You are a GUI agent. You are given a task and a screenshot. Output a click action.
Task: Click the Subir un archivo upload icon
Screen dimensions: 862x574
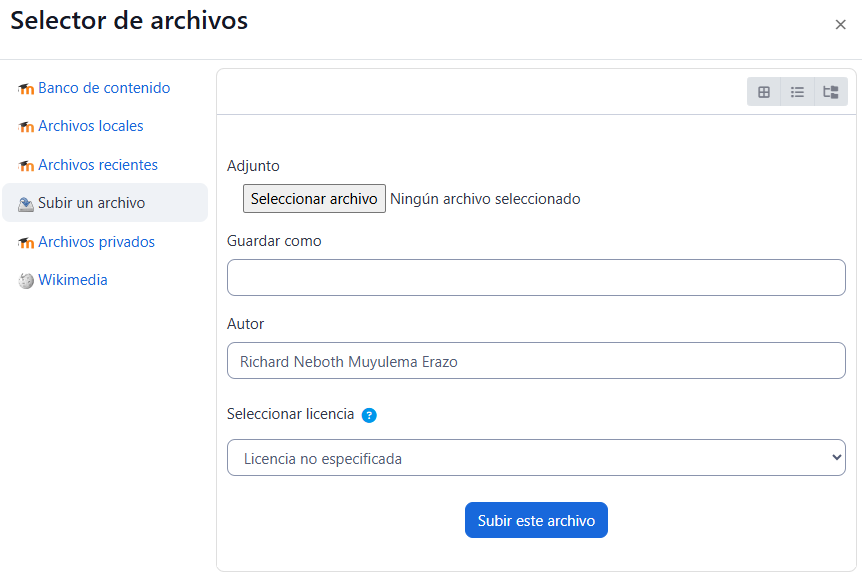pos(26,204)
